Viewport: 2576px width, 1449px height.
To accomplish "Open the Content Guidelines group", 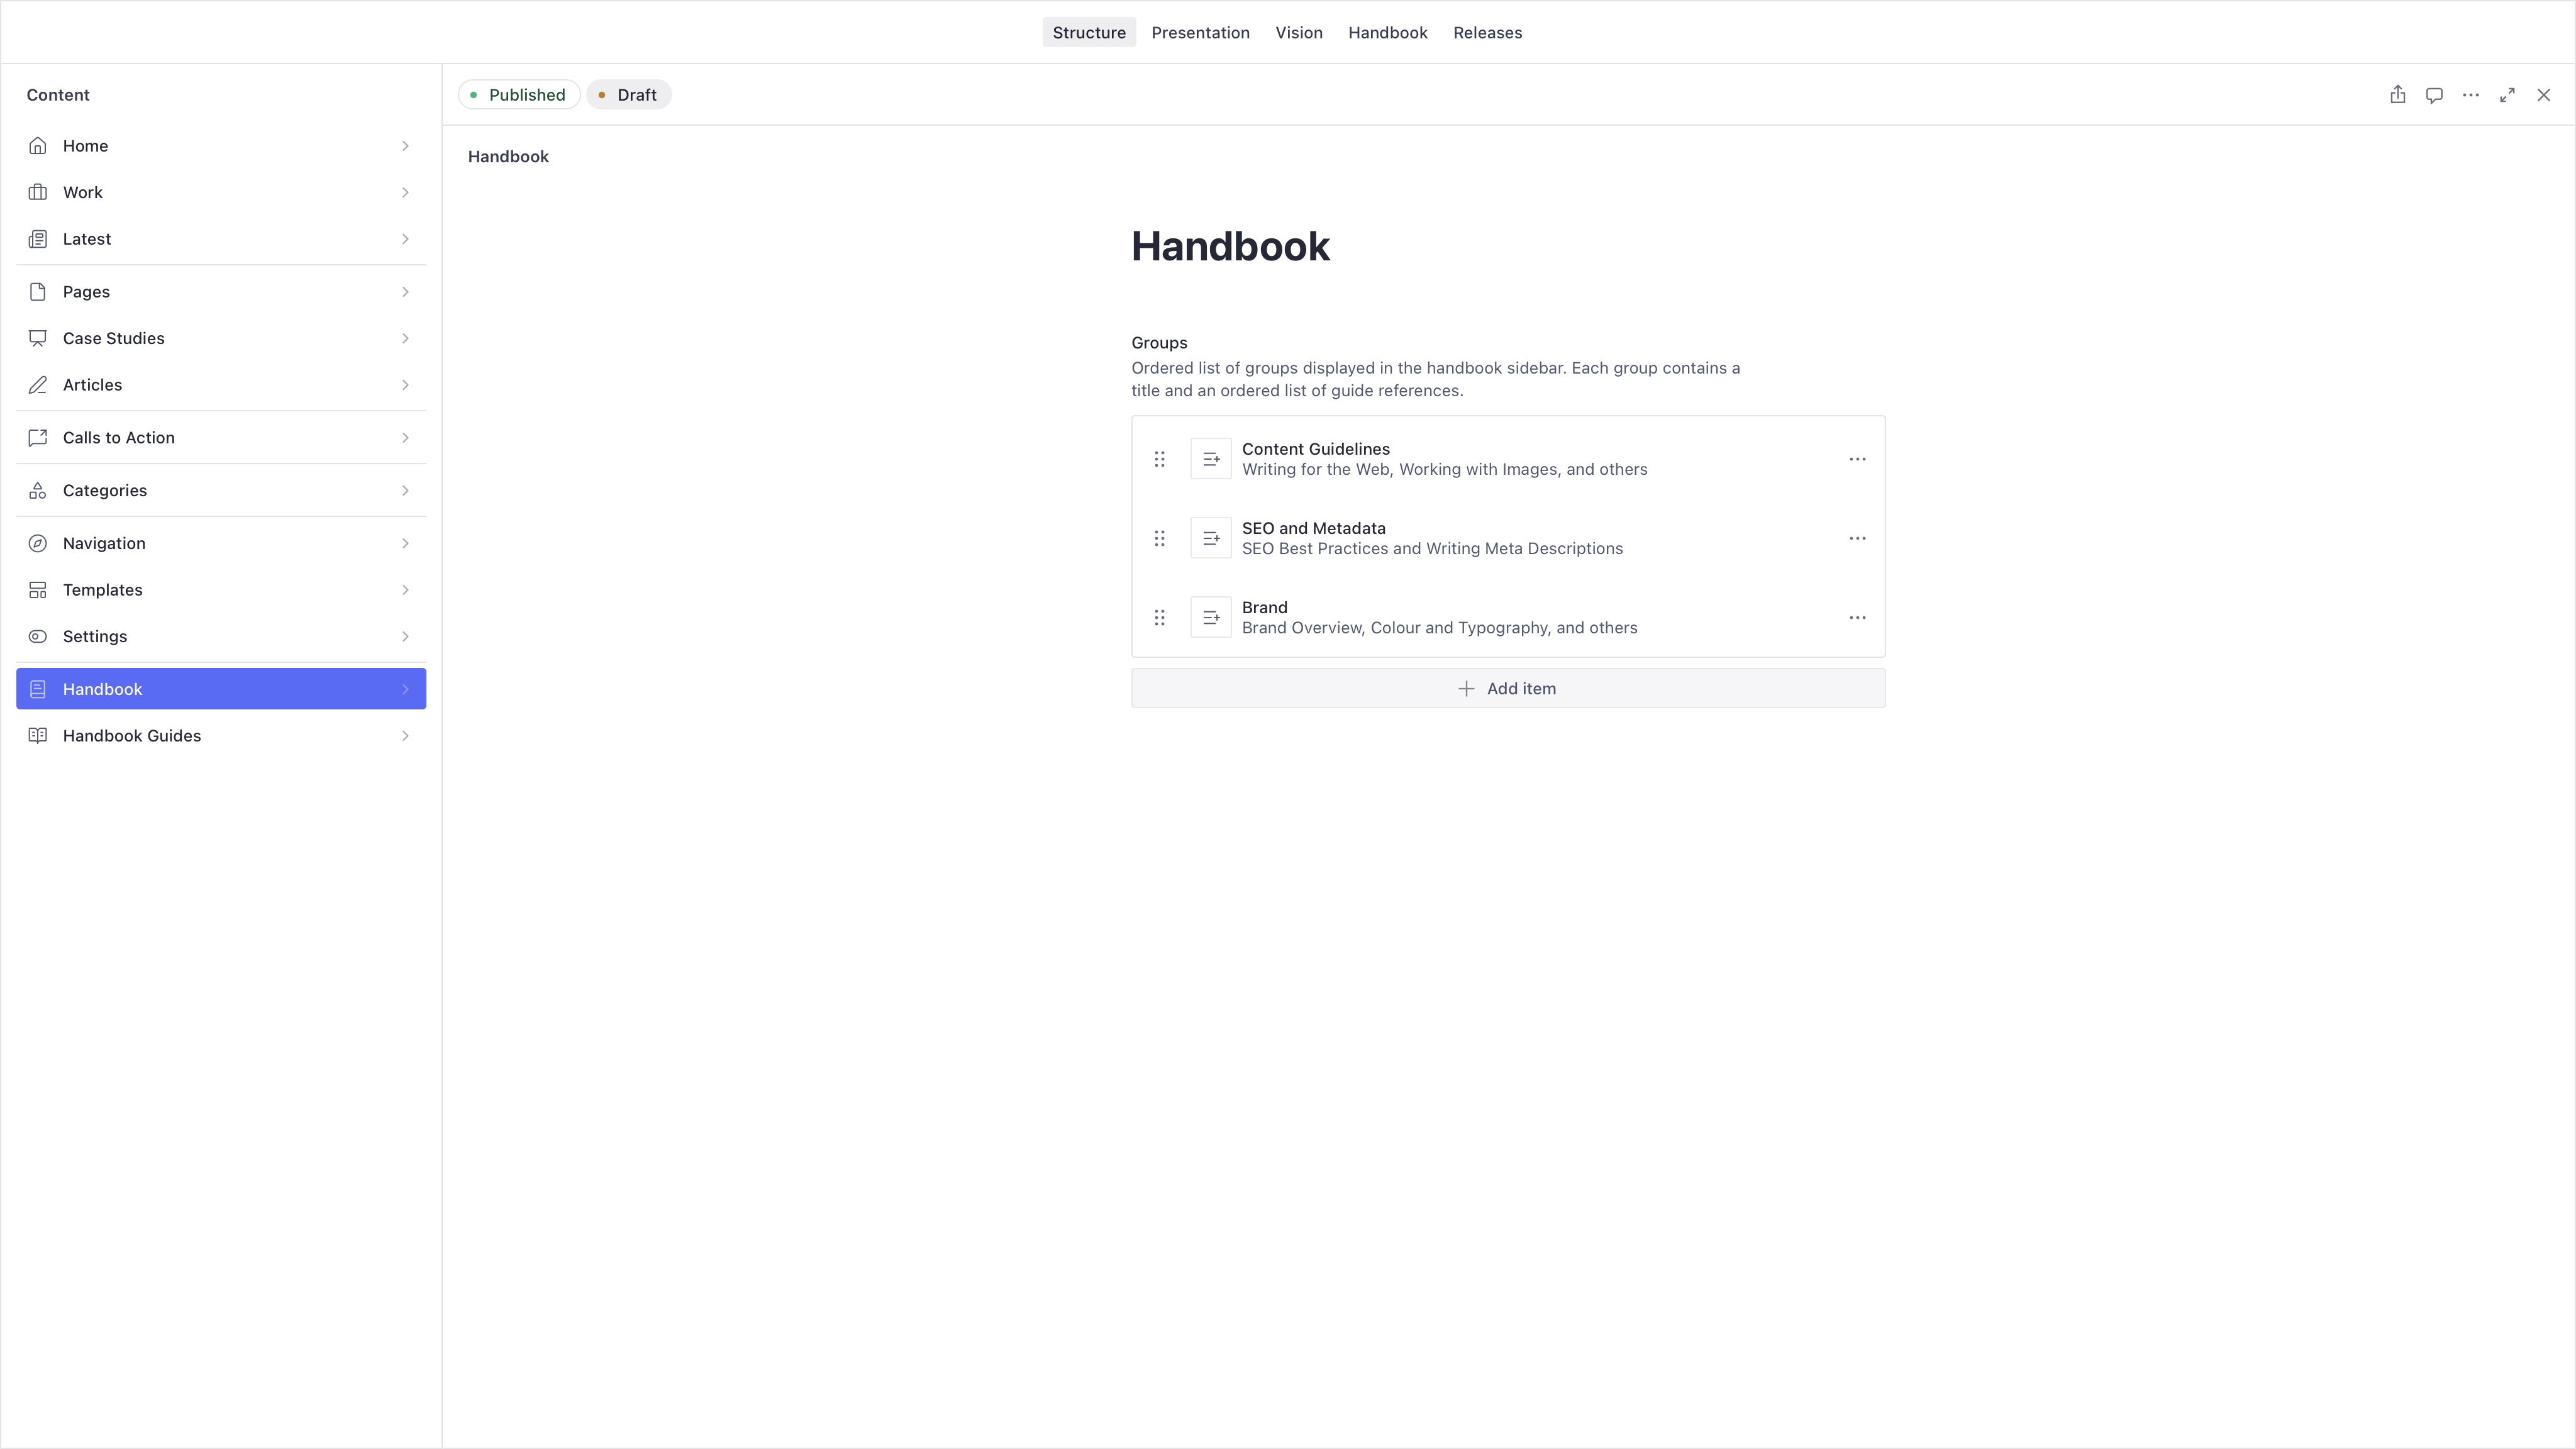I will point(1508,459).
